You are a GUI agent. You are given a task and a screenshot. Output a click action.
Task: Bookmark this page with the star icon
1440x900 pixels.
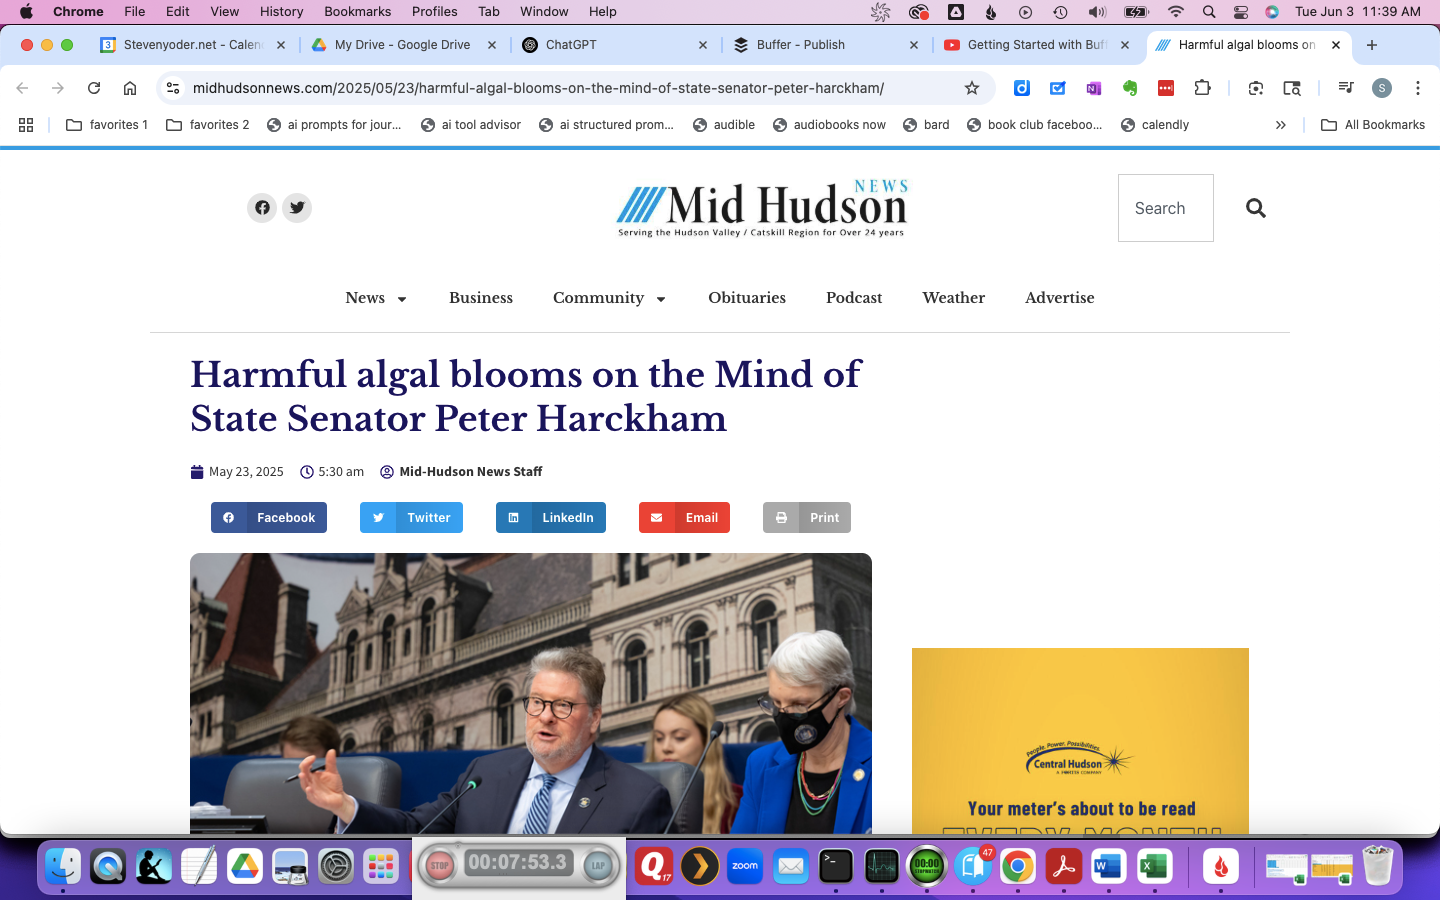pos(971,88)
